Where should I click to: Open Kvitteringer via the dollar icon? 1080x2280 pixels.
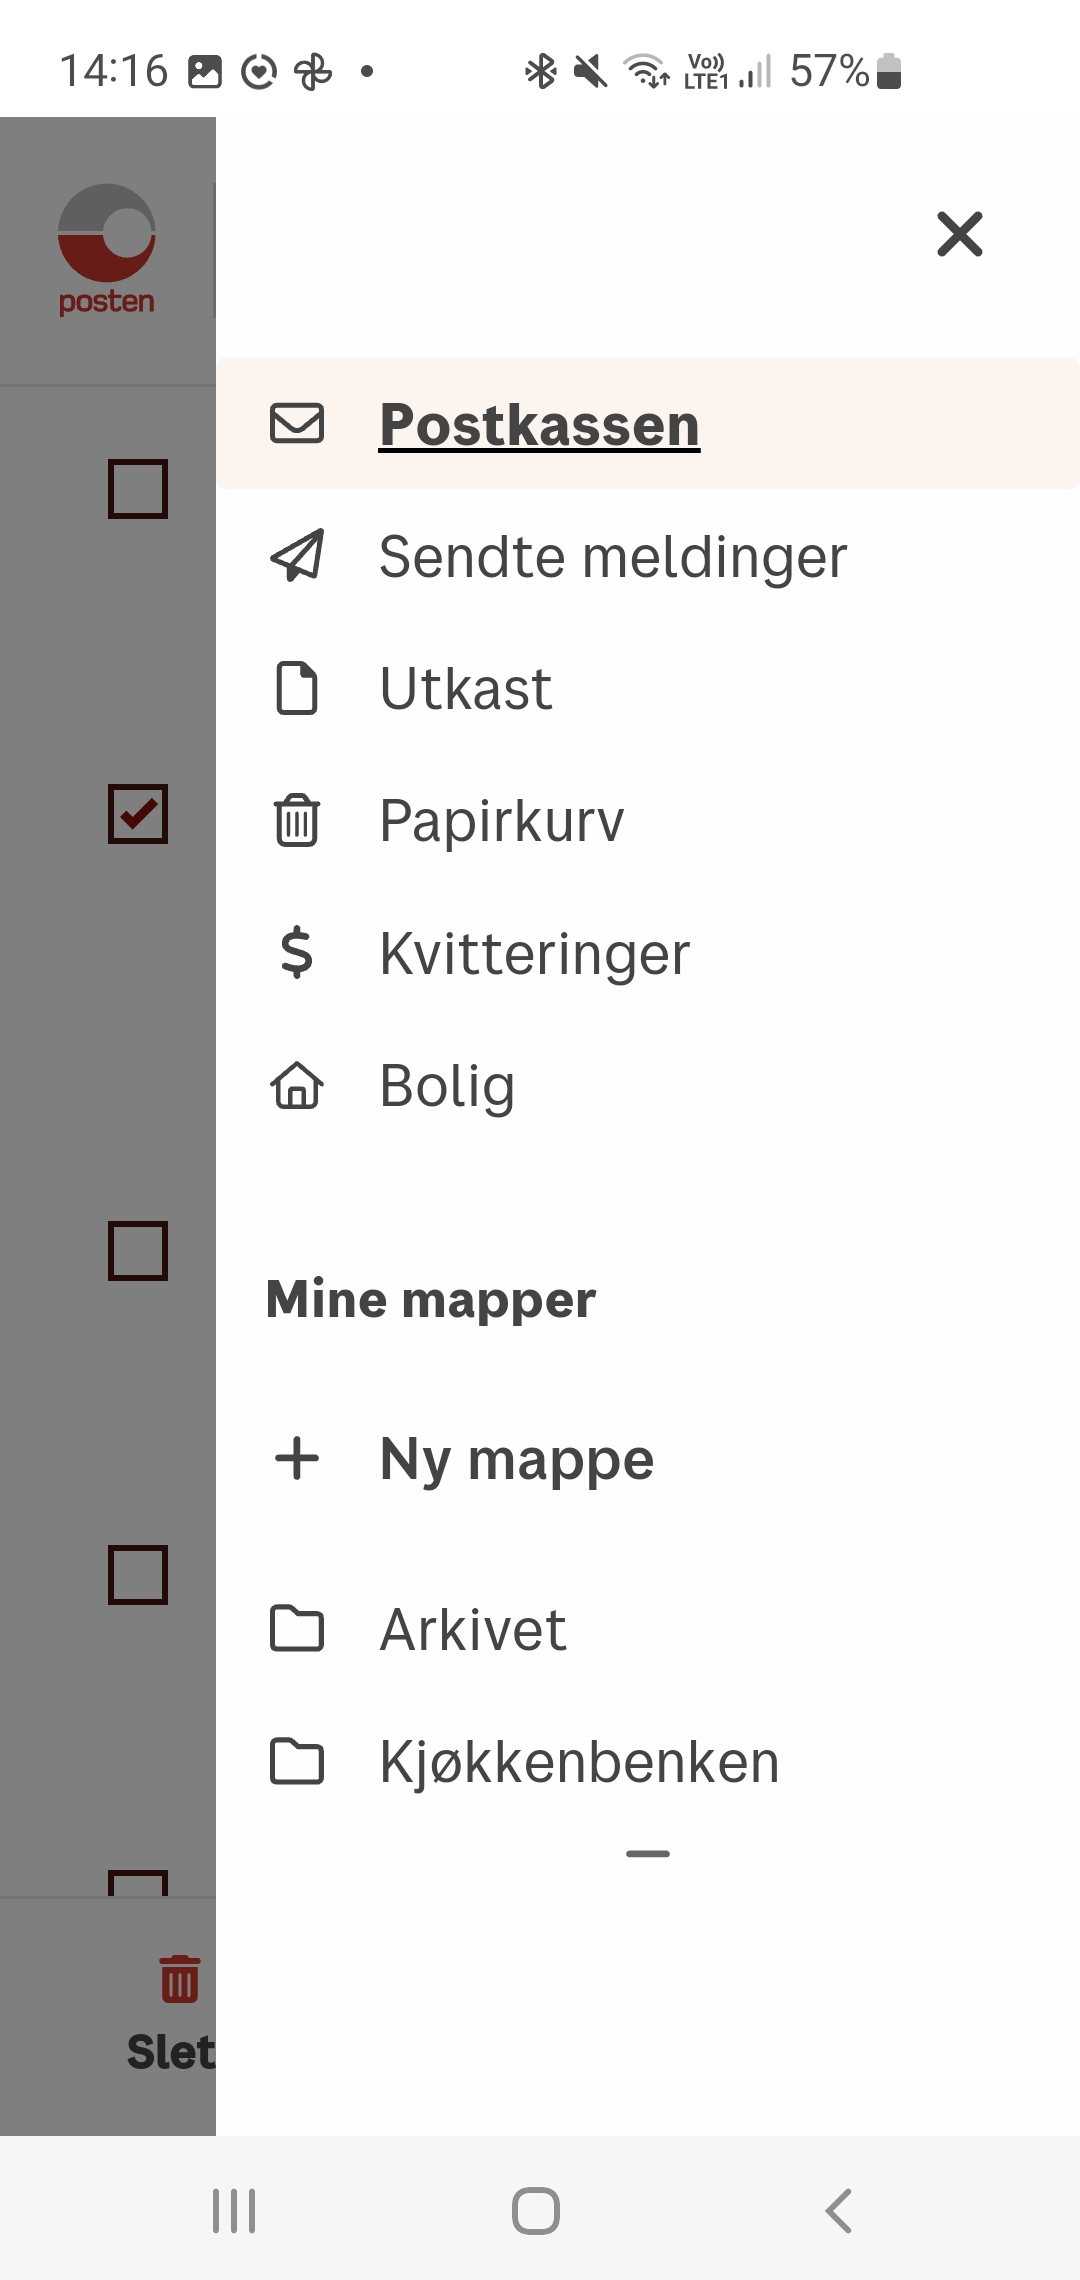coord(297,953)
